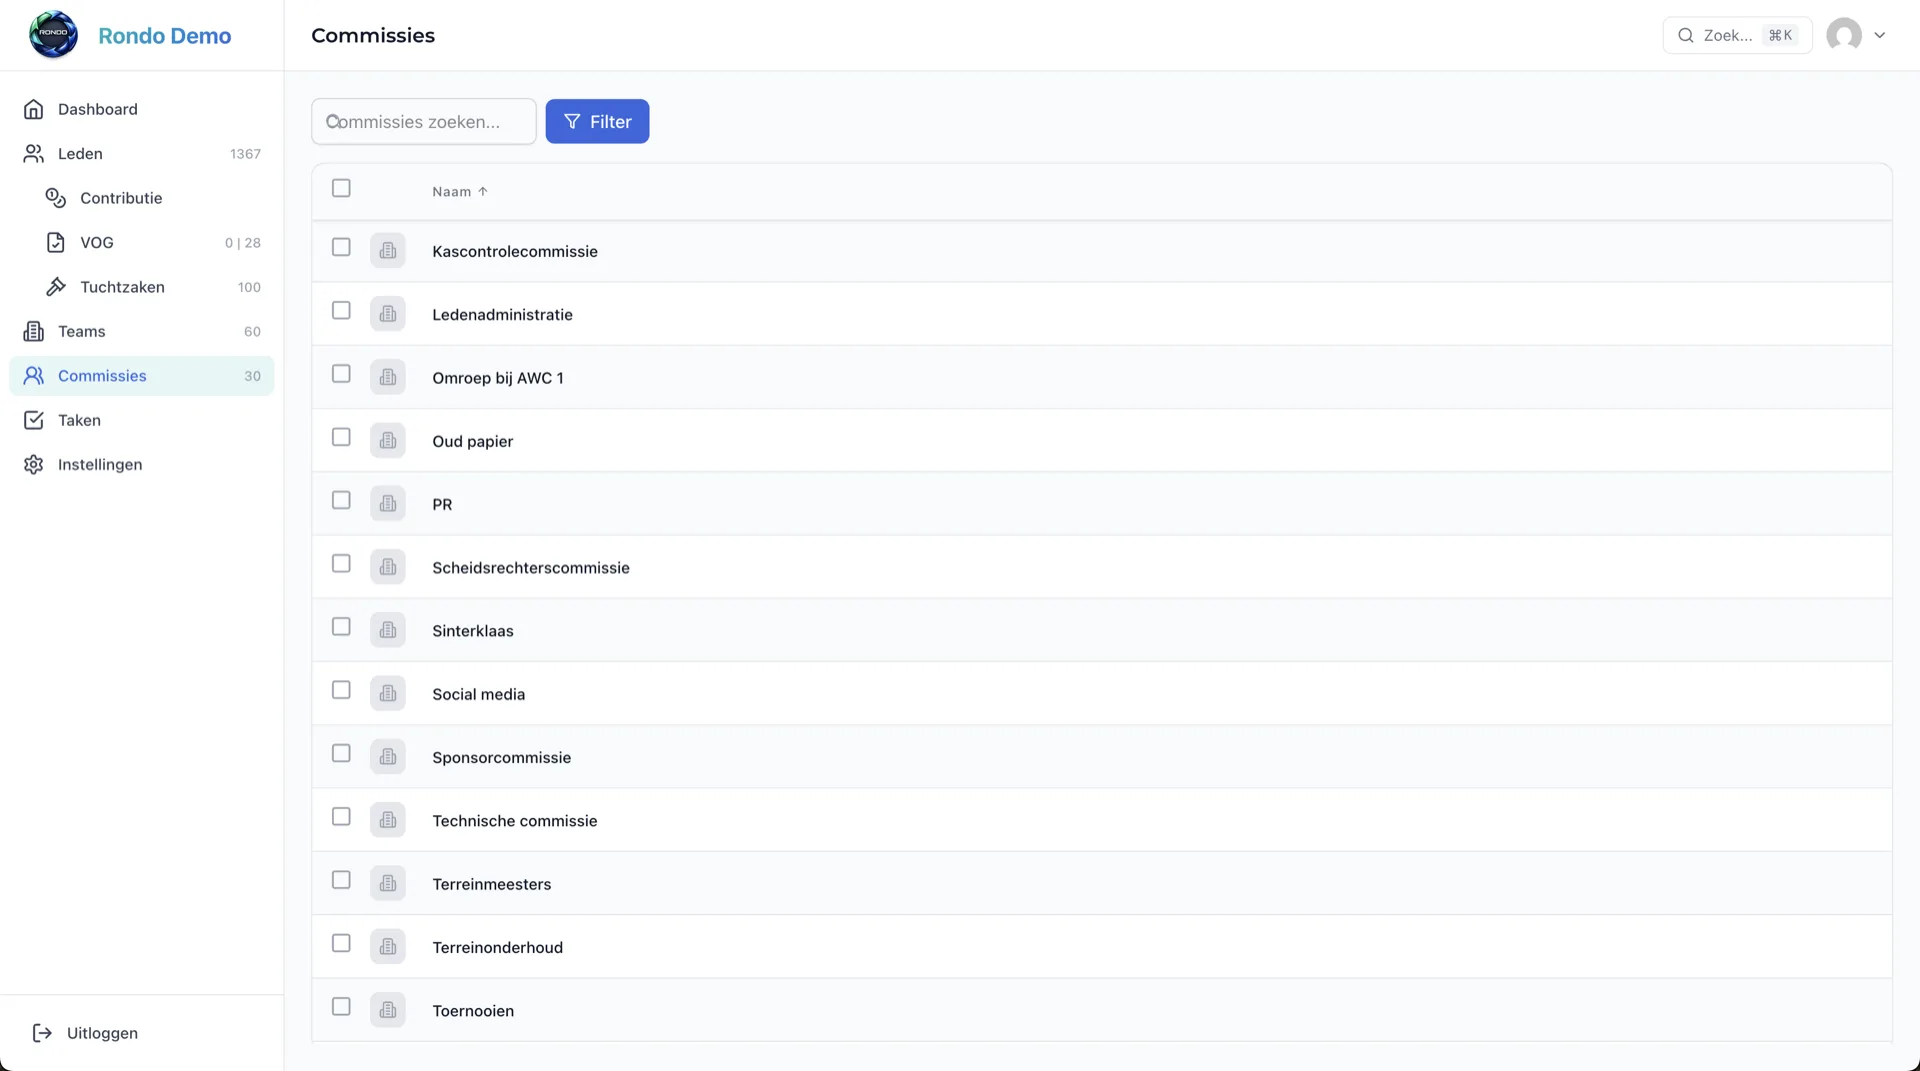This screenshot has width=1920, height=1071.
Task: Select the Tuchtzaken sidebar item
Action: tap(153, 287)
